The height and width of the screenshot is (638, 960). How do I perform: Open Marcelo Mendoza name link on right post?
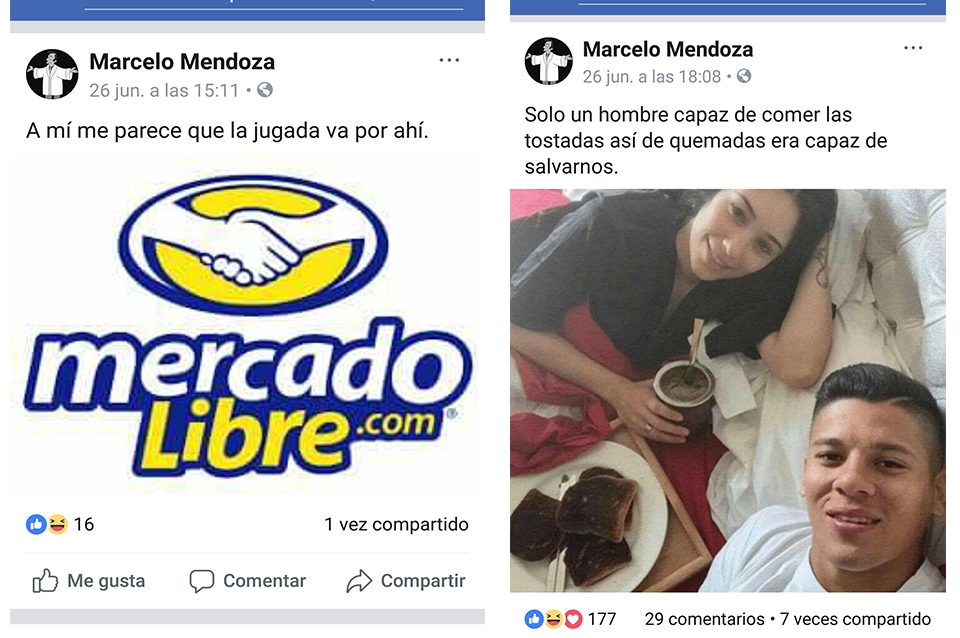coord(667,49)
